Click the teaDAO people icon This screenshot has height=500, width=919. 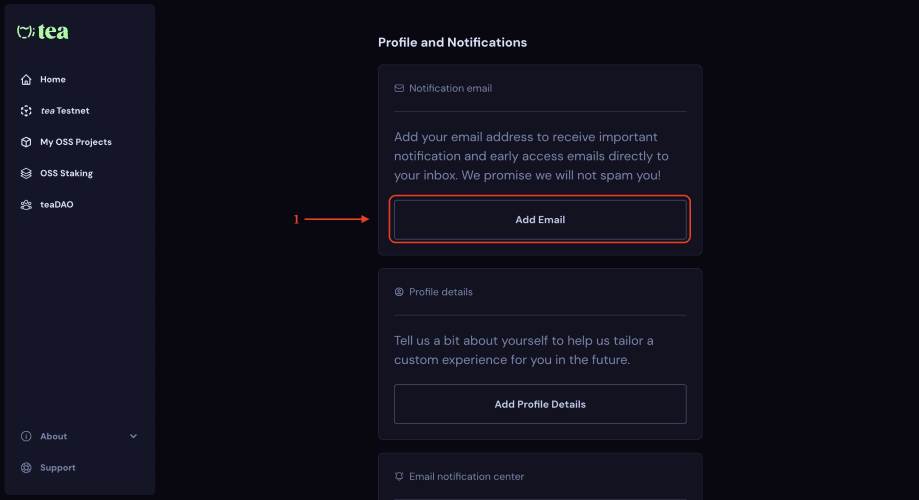click(26, 205)
